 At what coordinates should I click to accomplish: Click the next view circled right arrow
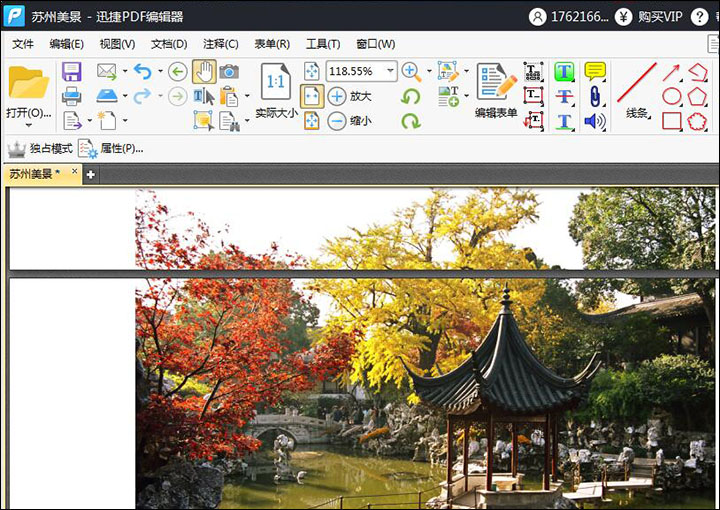click(x=178, y=96)
